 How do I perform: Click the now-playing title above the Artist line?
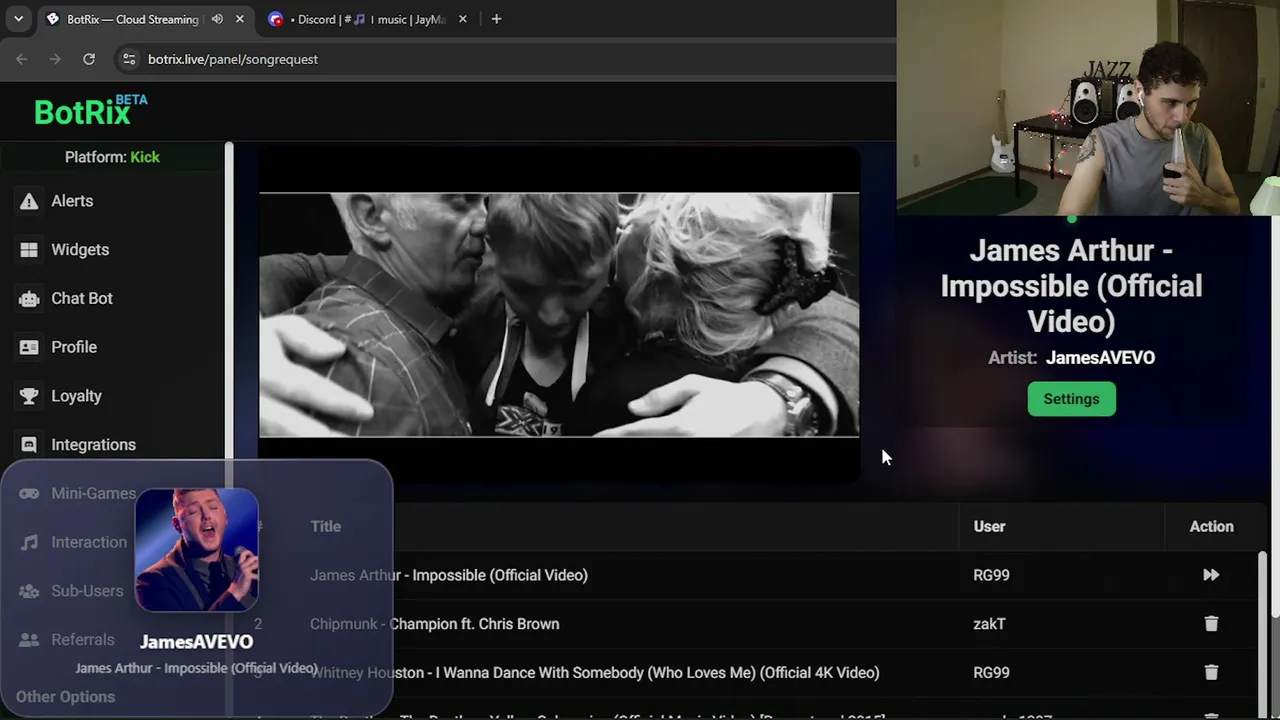click(1071, 286)
